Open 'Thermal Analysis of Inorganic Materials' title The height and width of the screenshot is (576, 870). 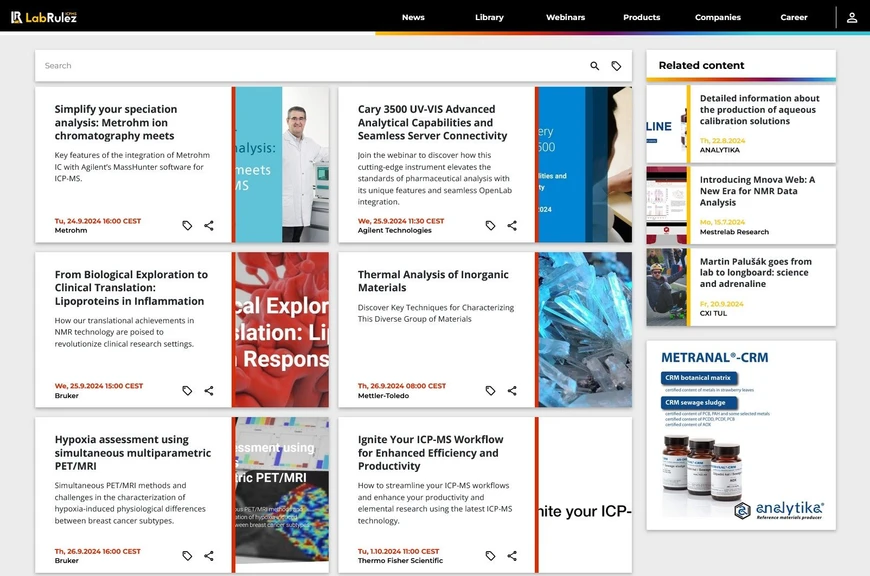click(x=433, y=281)
